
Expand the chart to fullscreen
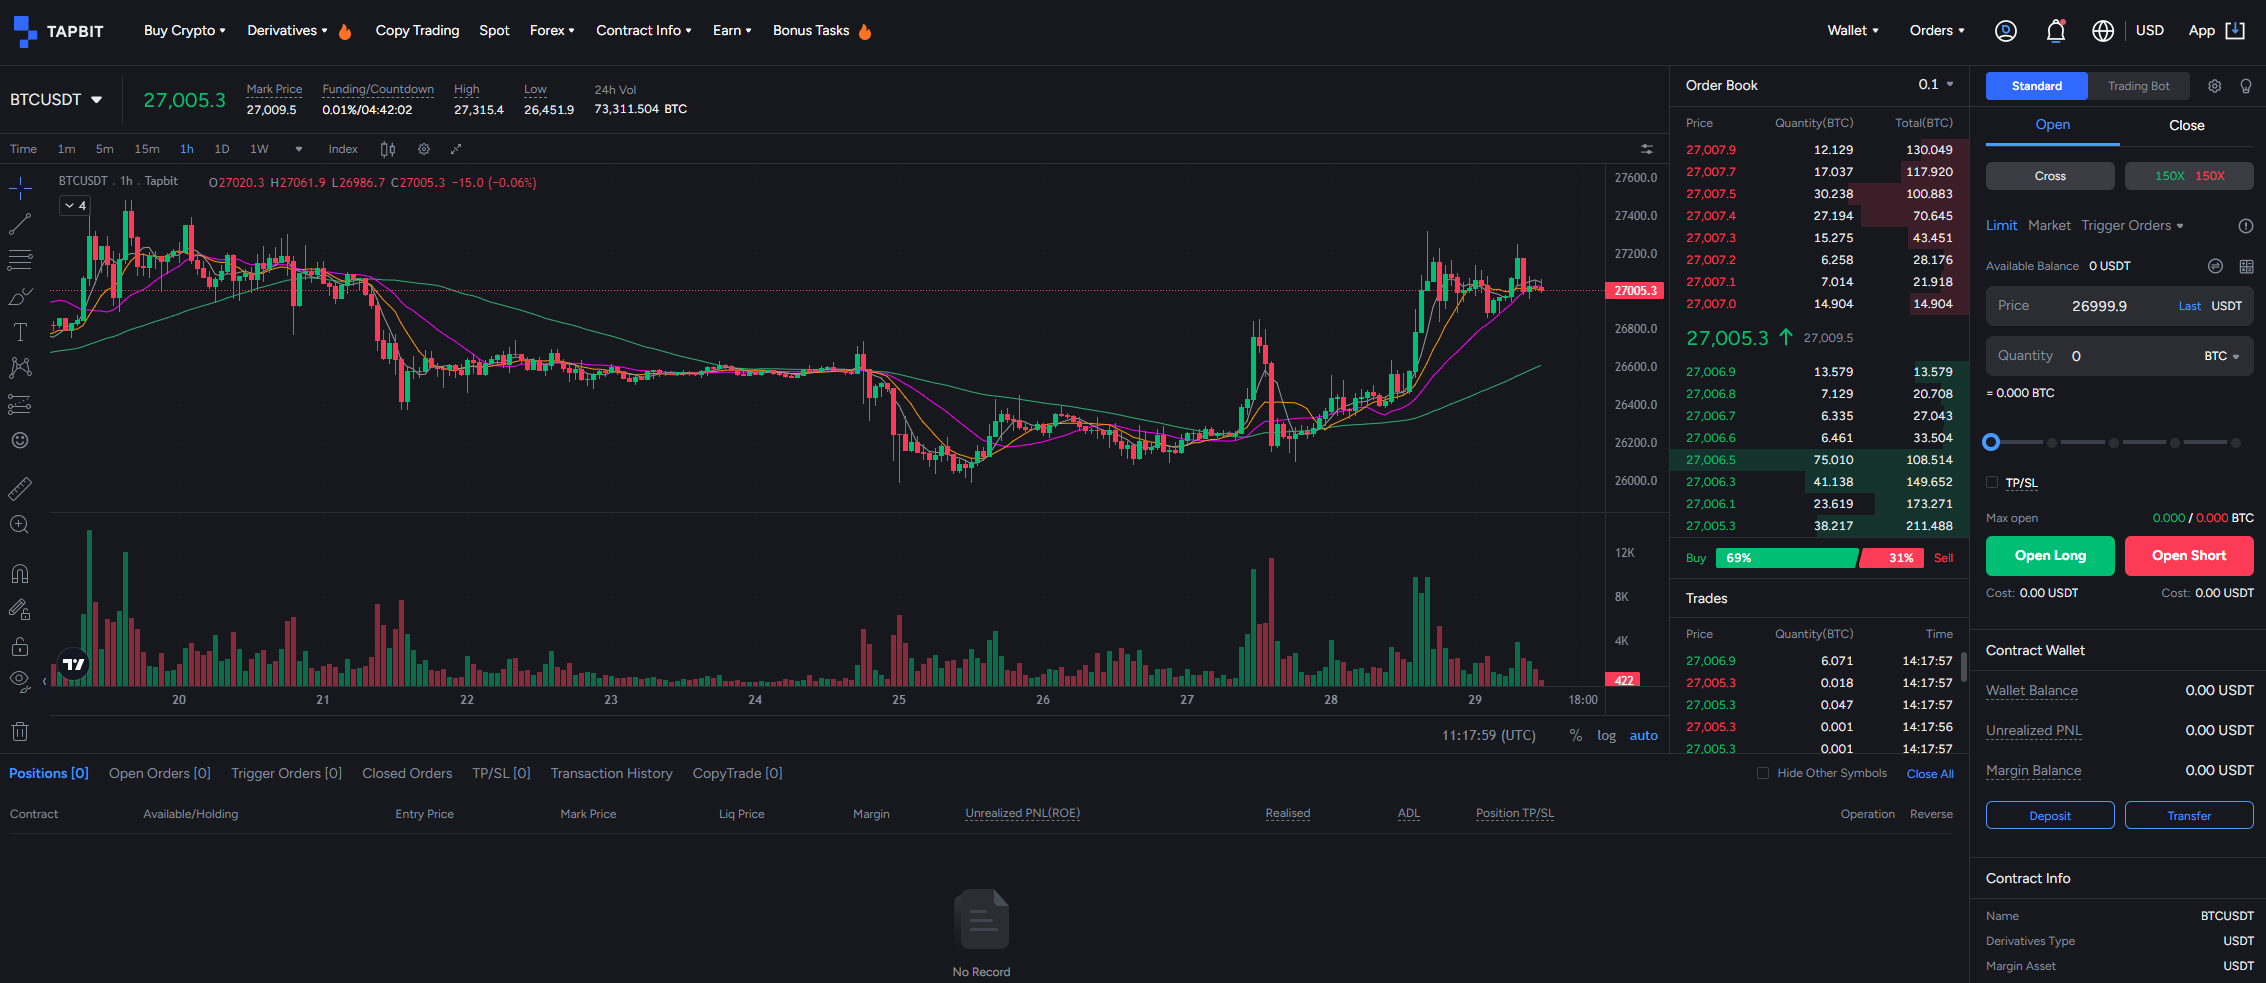pos(456,149)
